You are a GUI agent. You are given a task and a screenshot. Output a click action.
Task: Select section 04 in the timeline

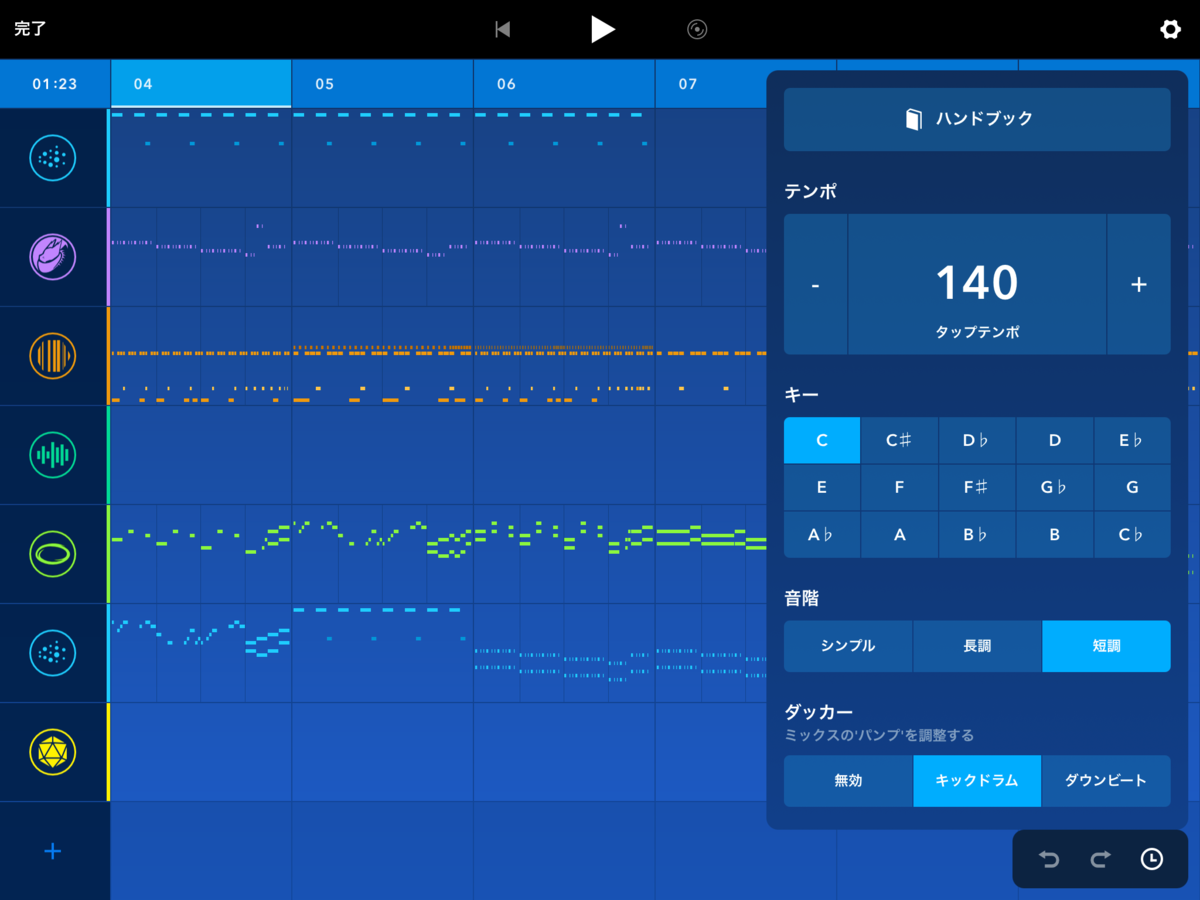pyautogui.click(x=201, y=84)
